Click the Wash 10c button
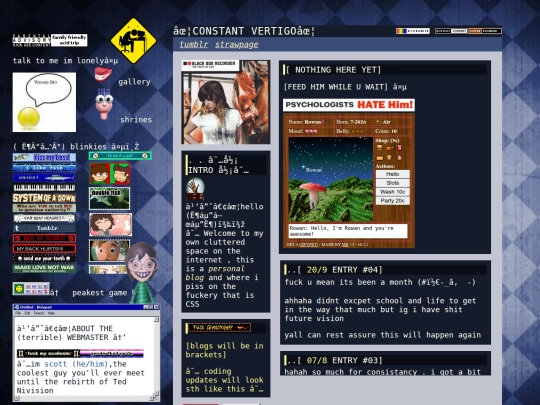 pos(393,192)
